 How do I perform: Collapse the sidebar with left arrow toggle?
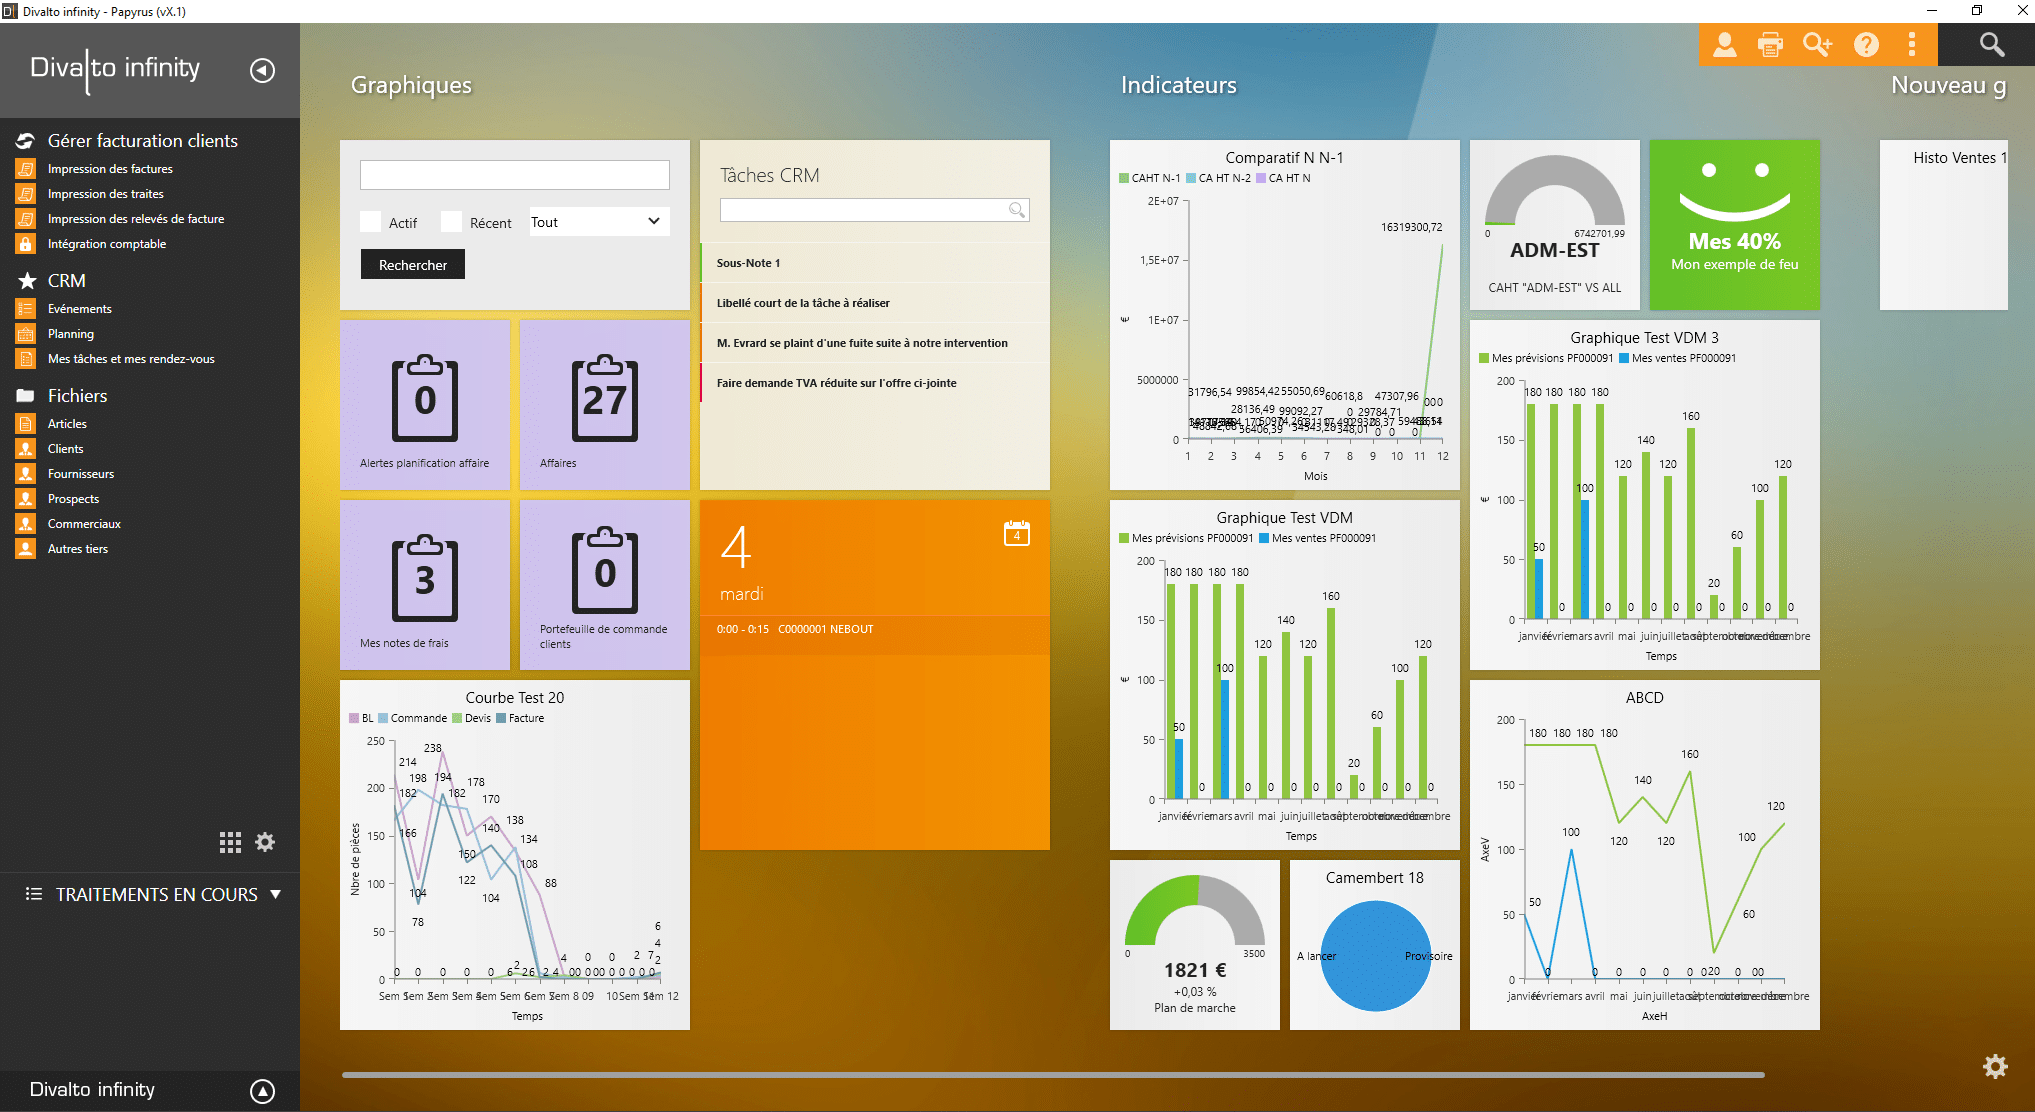262,70
